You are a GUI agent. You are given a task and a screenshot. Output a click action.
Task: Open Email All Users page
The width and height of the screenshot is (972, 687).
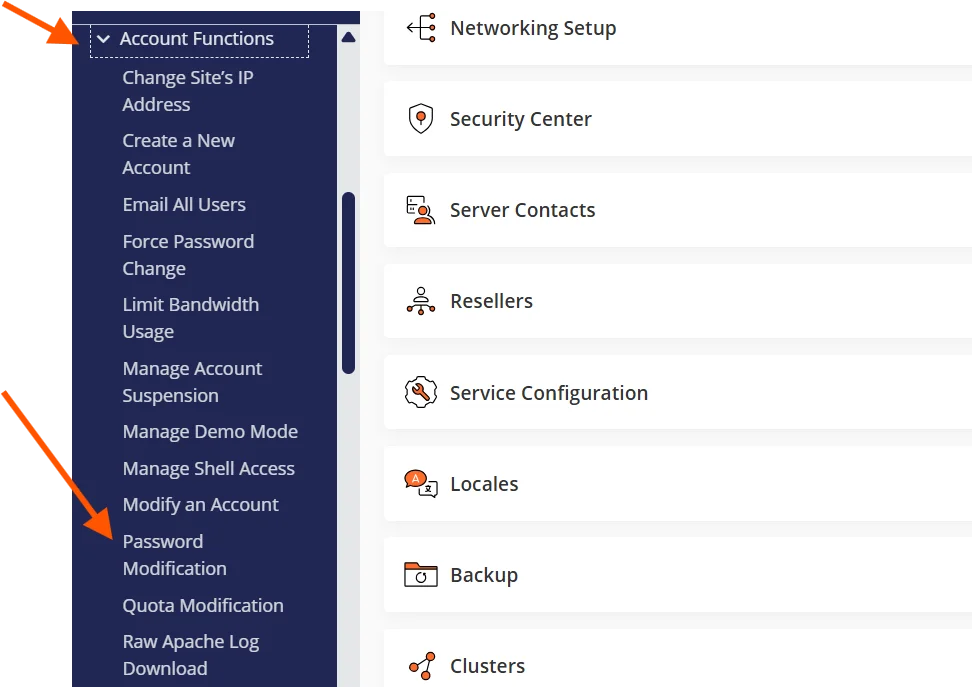click(184, 205)
